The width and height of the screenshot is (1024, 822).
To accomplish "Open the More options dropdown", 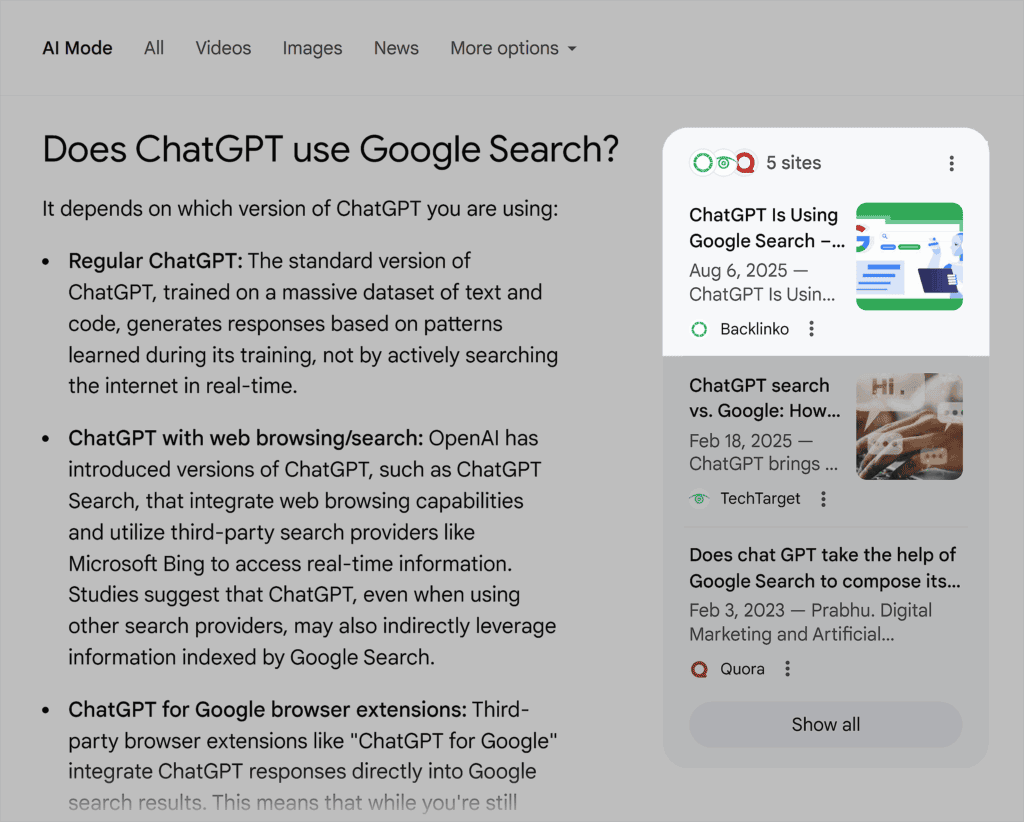I will 513,48.
